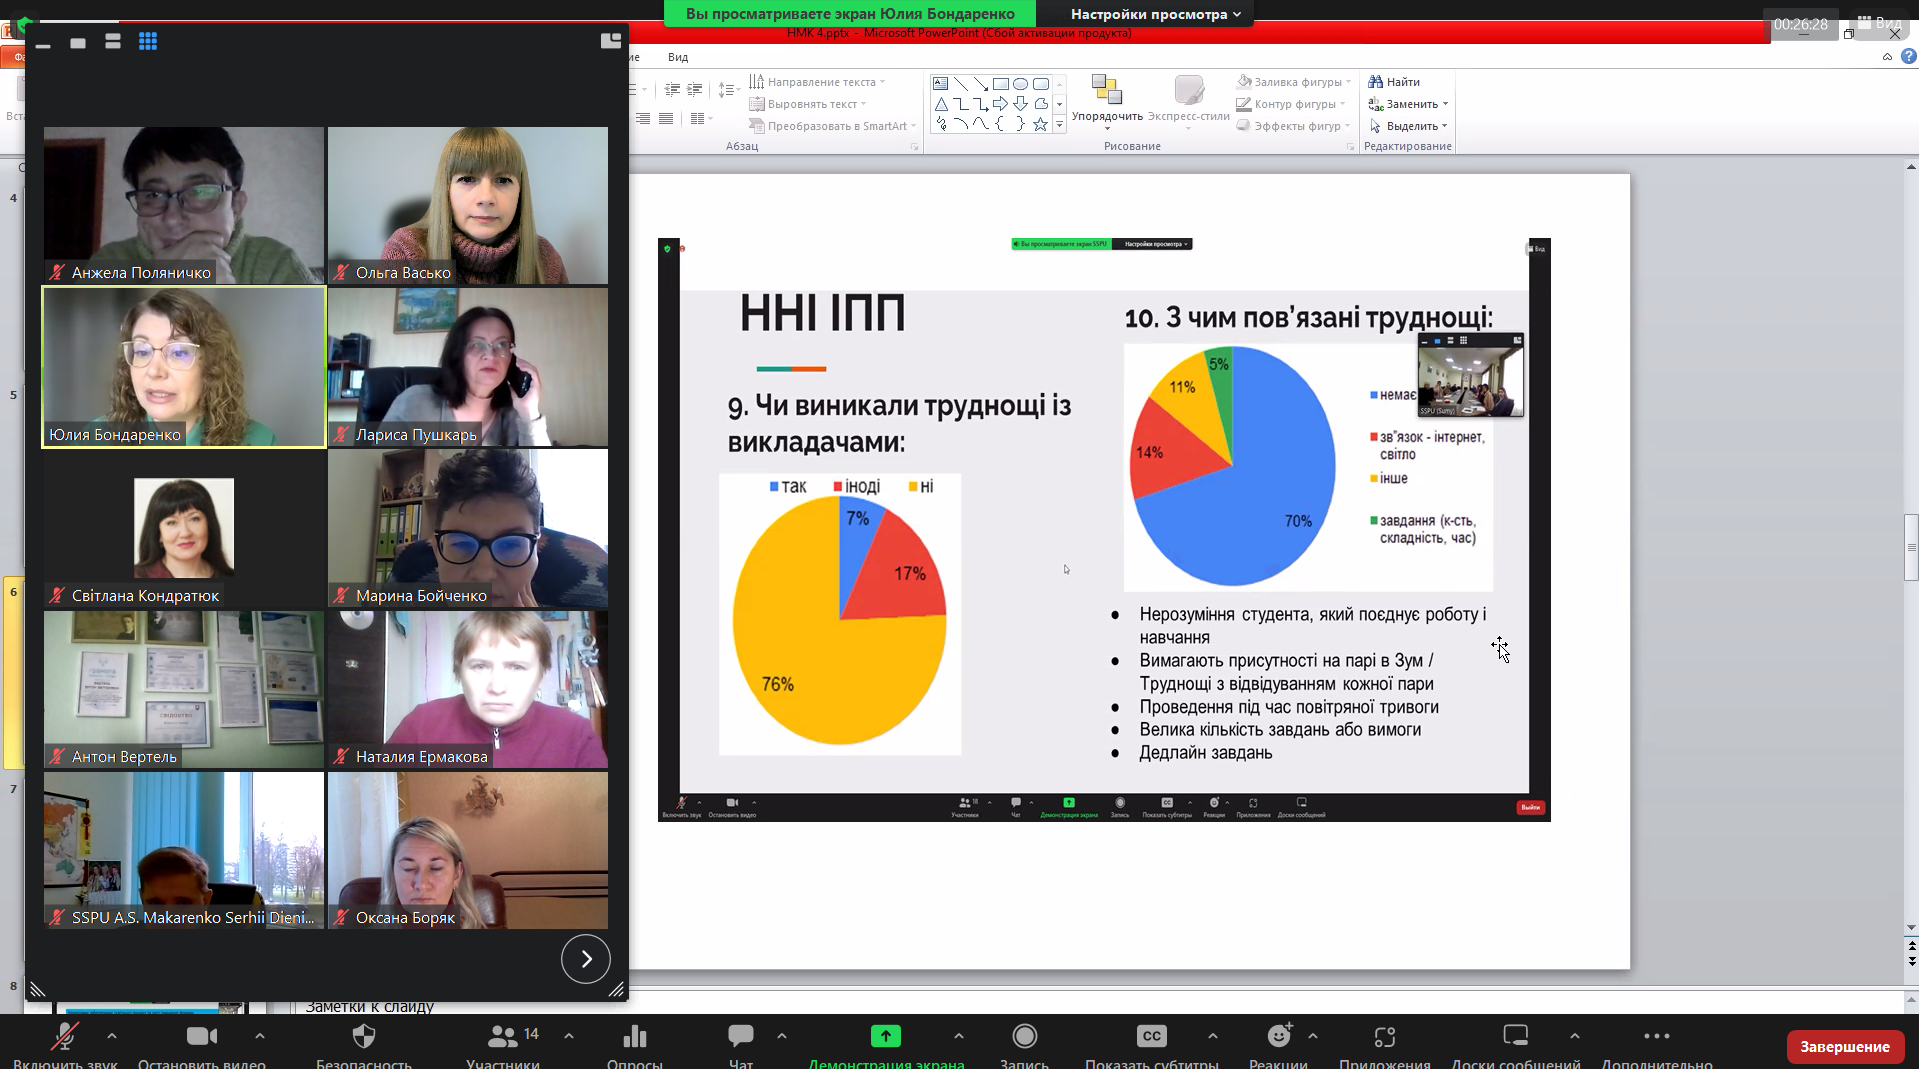Stop video using the camera icon
This screenshot has height=1069, width=1919.
[202, 1036]
